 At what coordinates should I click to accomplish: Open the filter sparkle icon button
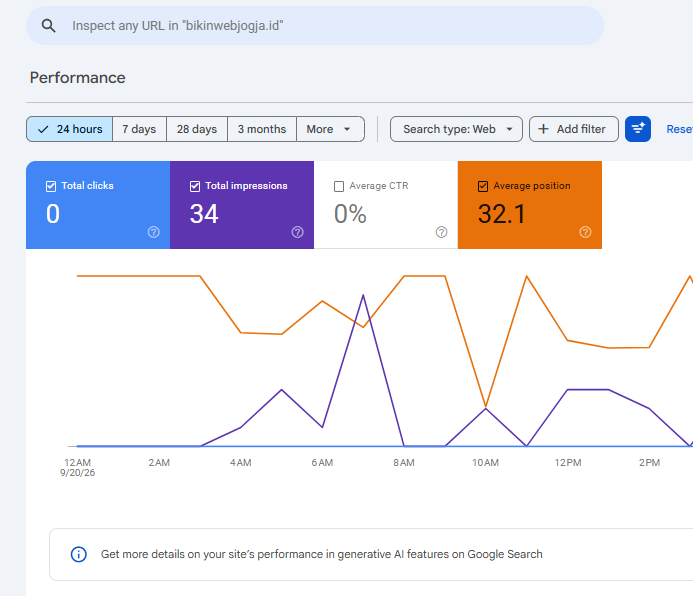pos(638,129)
